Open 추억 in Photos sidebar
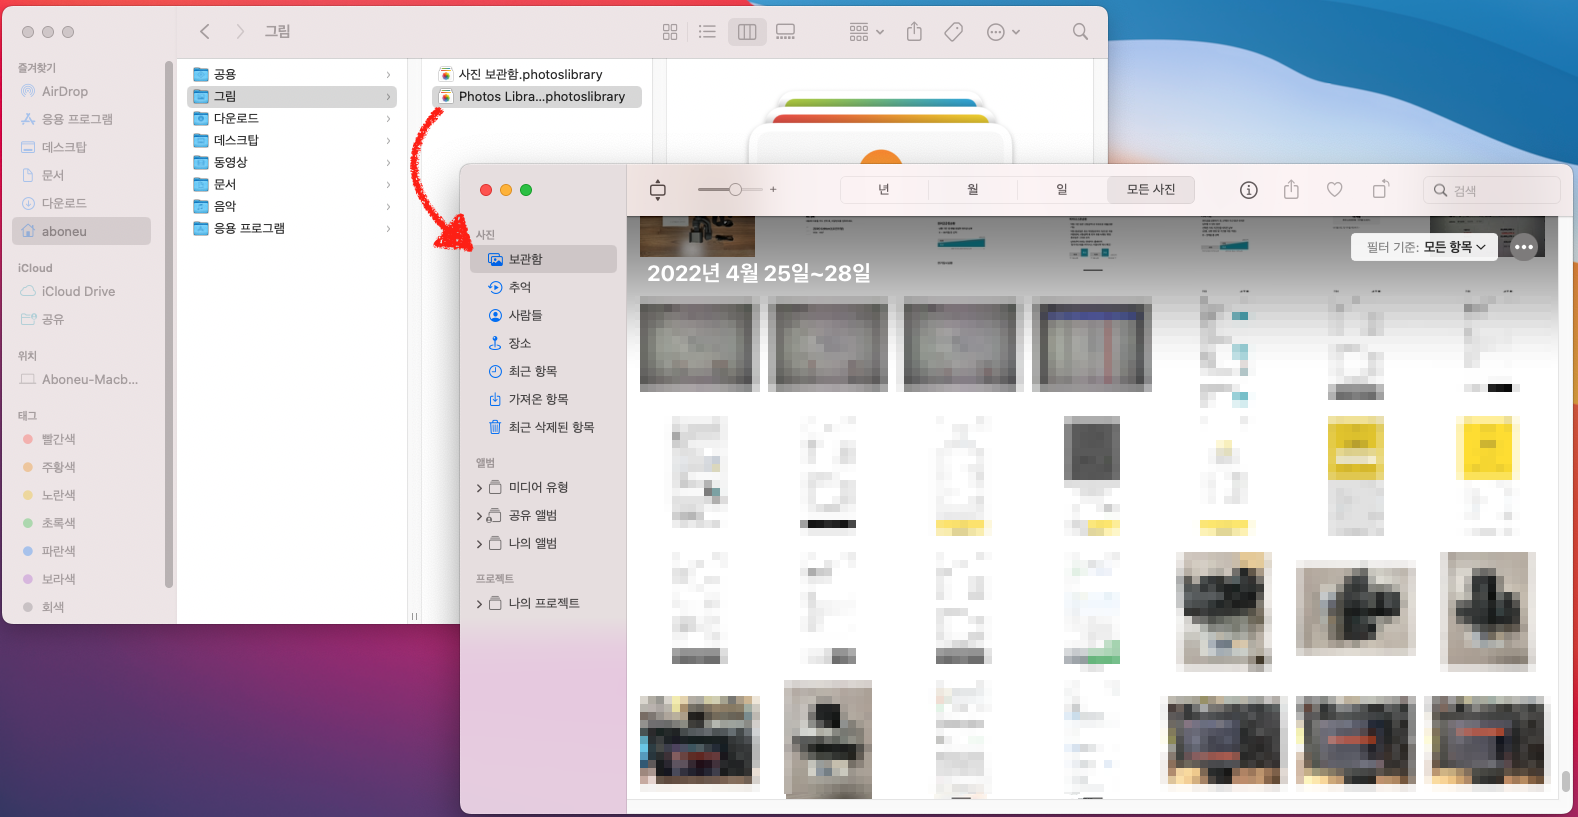 tap(544, 287)
